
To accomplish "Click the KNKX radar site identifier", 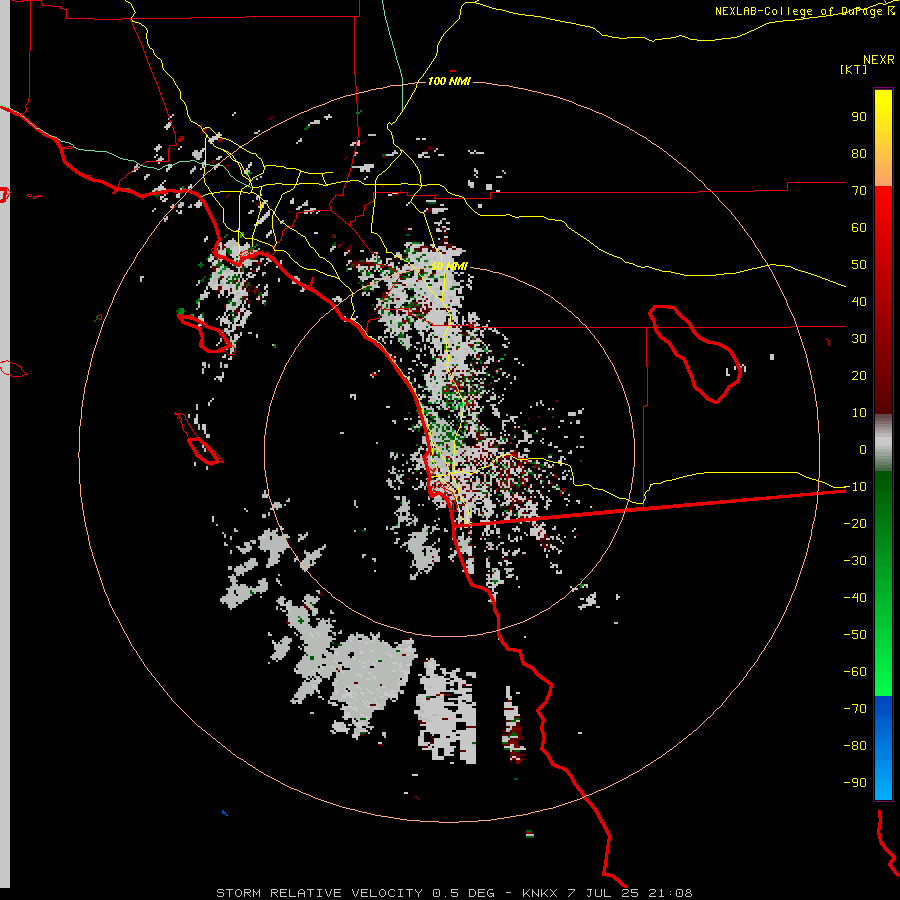I will pos(540,893).
